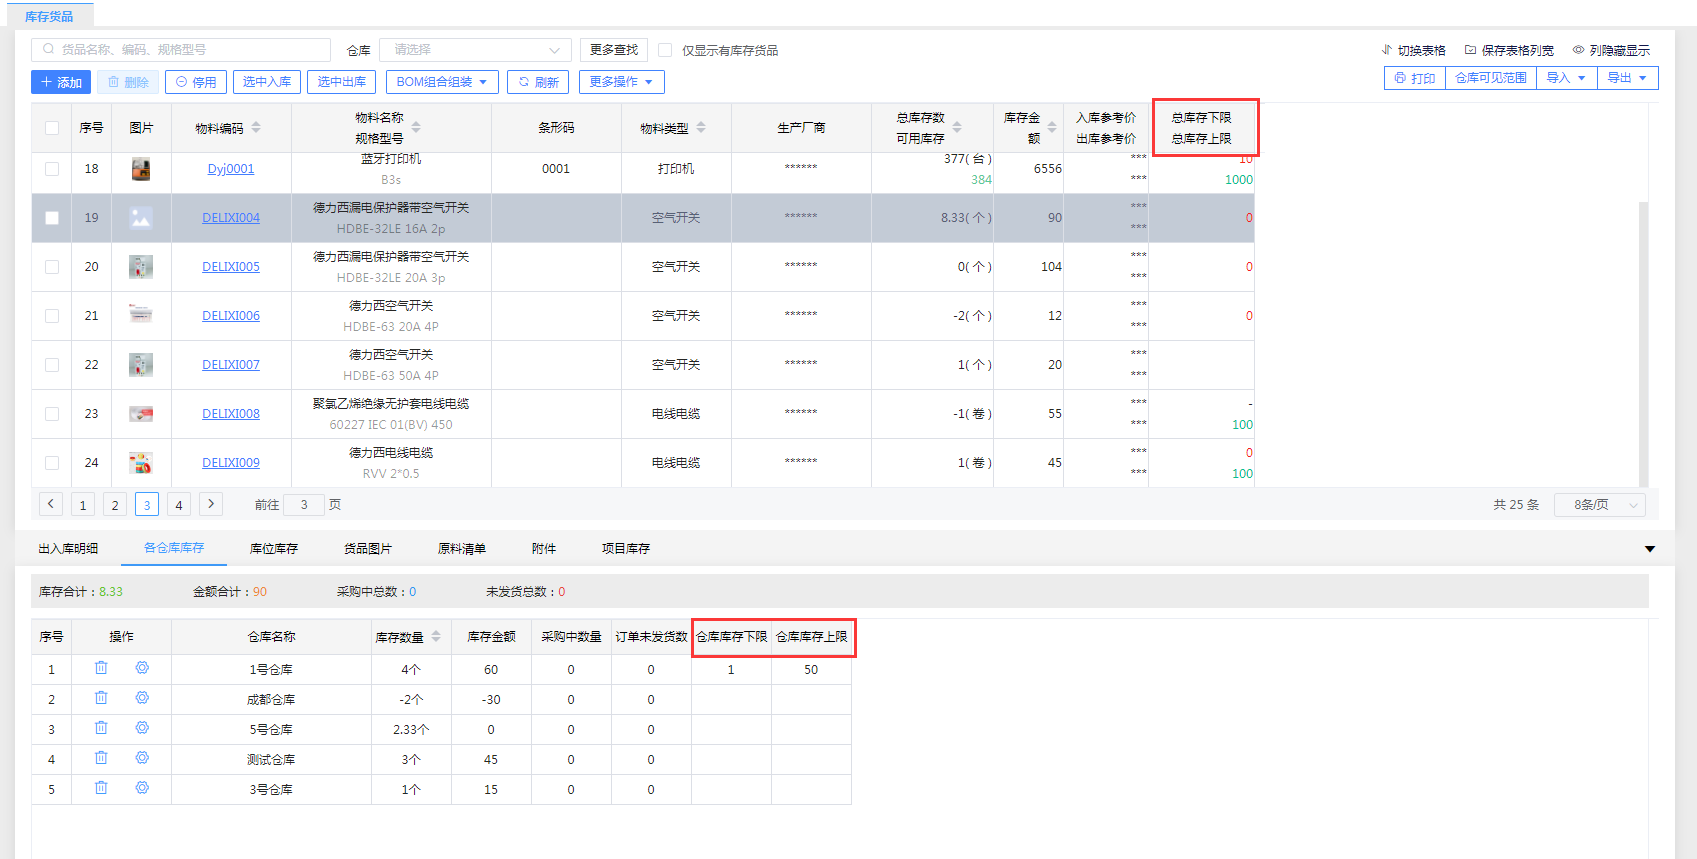1697x859 pixels.
Task: Click the 更多查找 button
Action: [x=614, y=50]
